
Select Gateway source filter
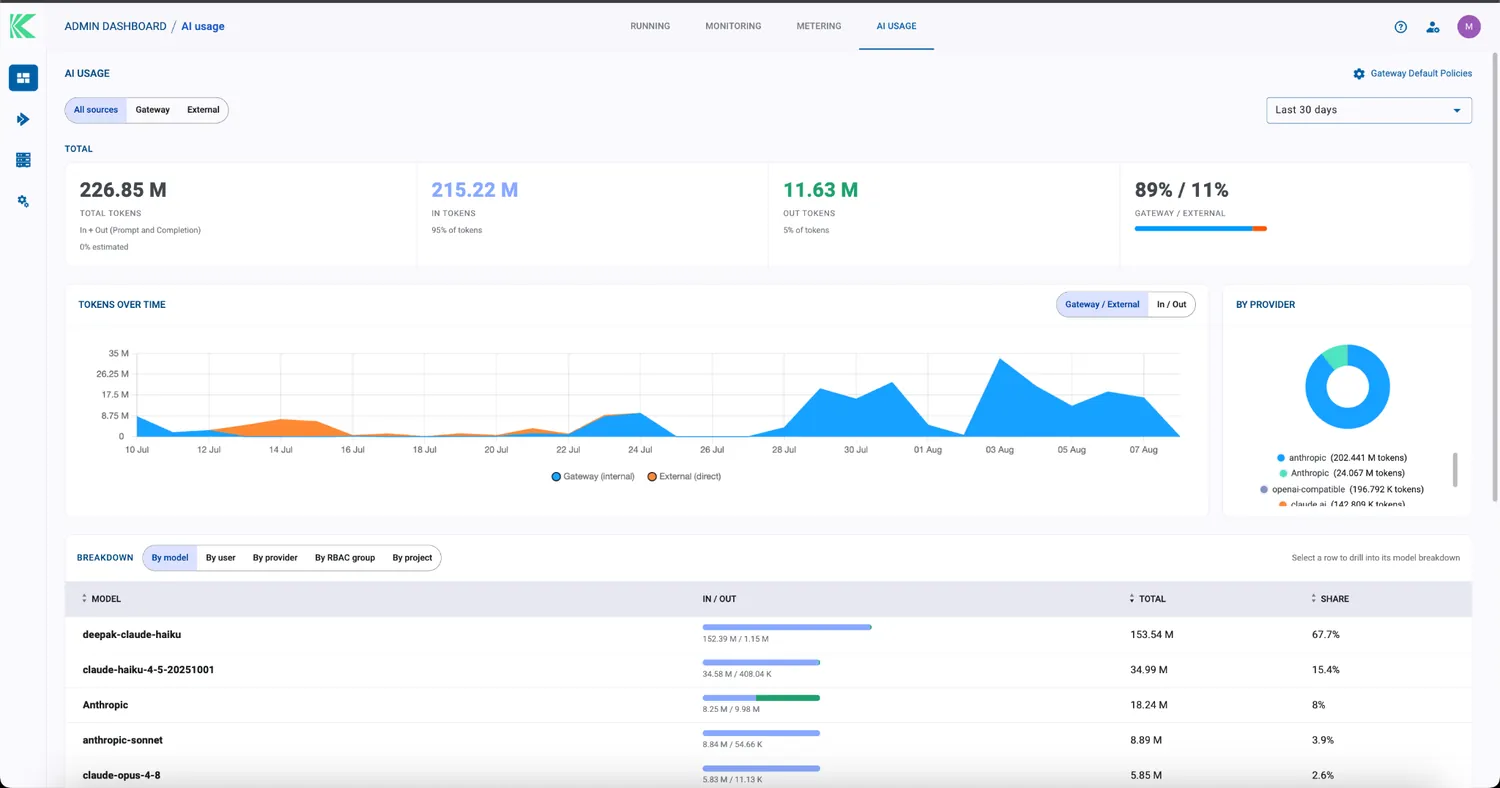coord(153,110)
